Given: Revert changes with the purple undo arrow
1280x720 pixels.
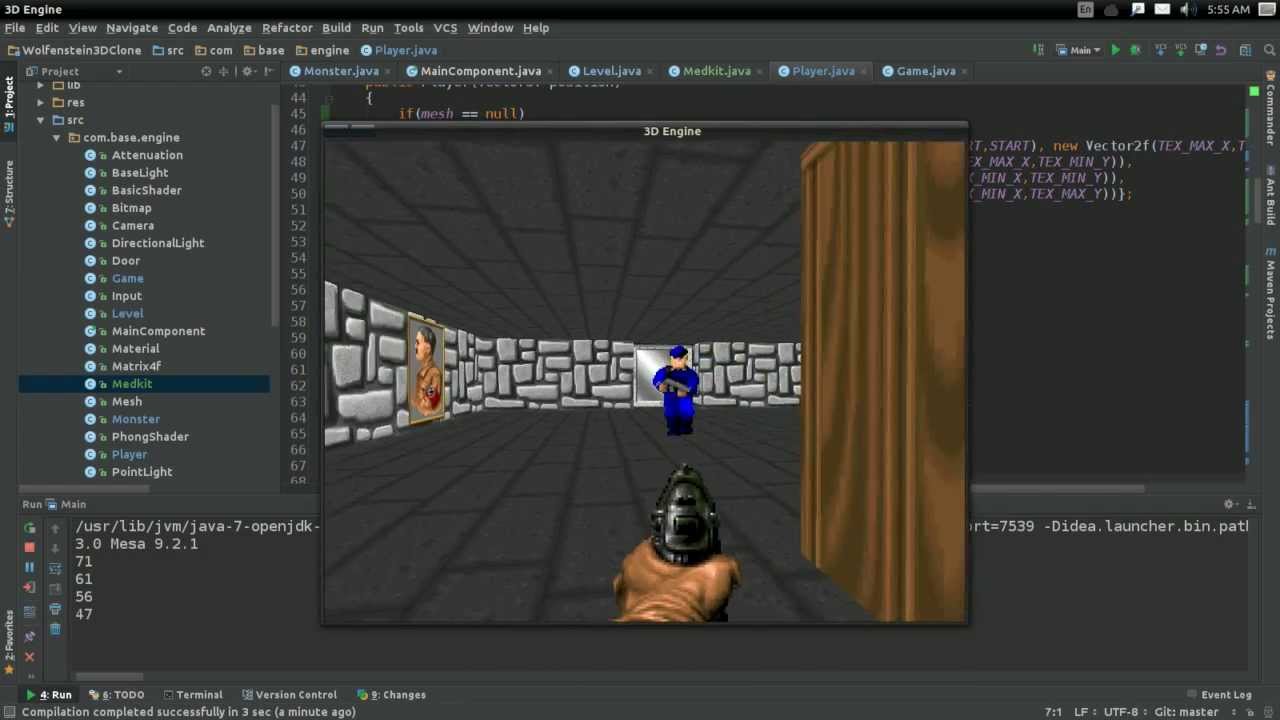Looking at the screenshot, I should 1221,50.
